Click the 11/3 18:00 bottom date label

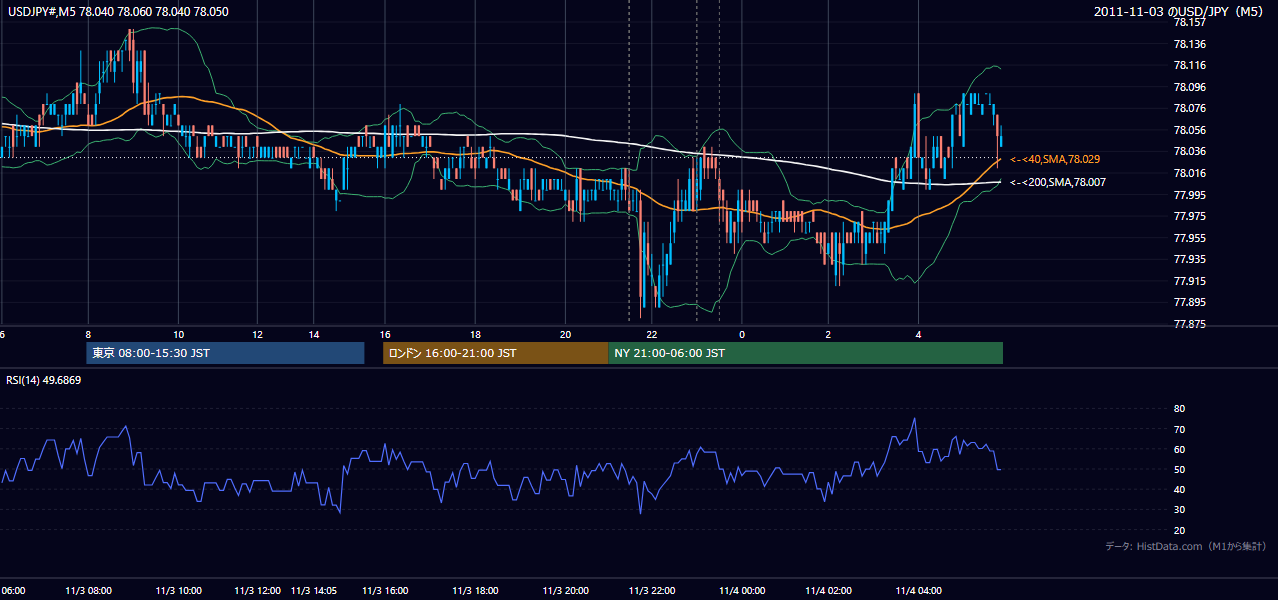[x=476, y=591]
